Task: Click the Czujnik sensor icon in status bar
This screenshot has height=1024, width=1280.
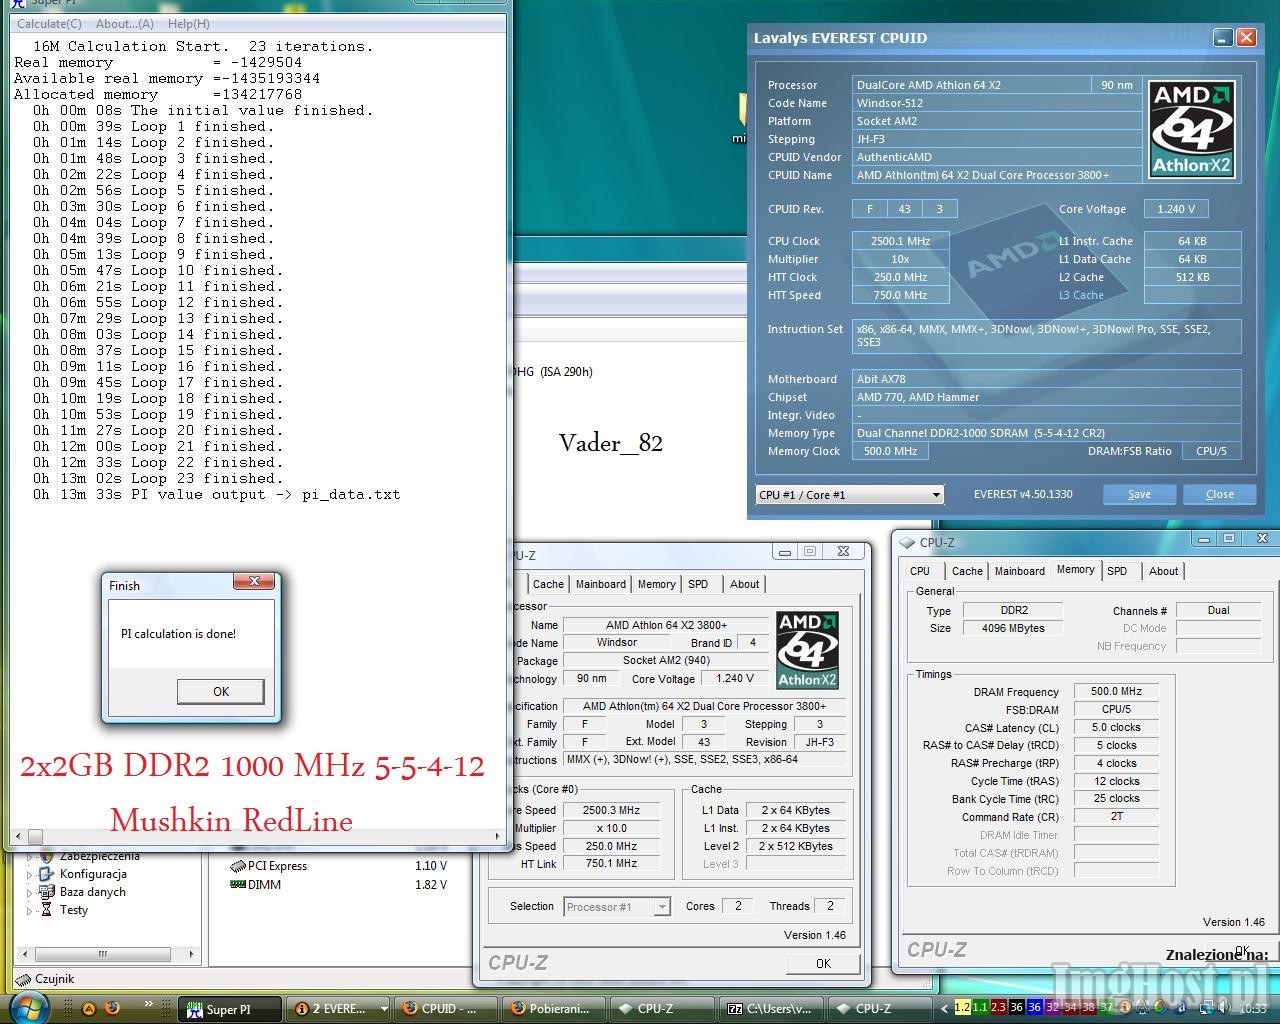Action: click(x=24, y=979)
